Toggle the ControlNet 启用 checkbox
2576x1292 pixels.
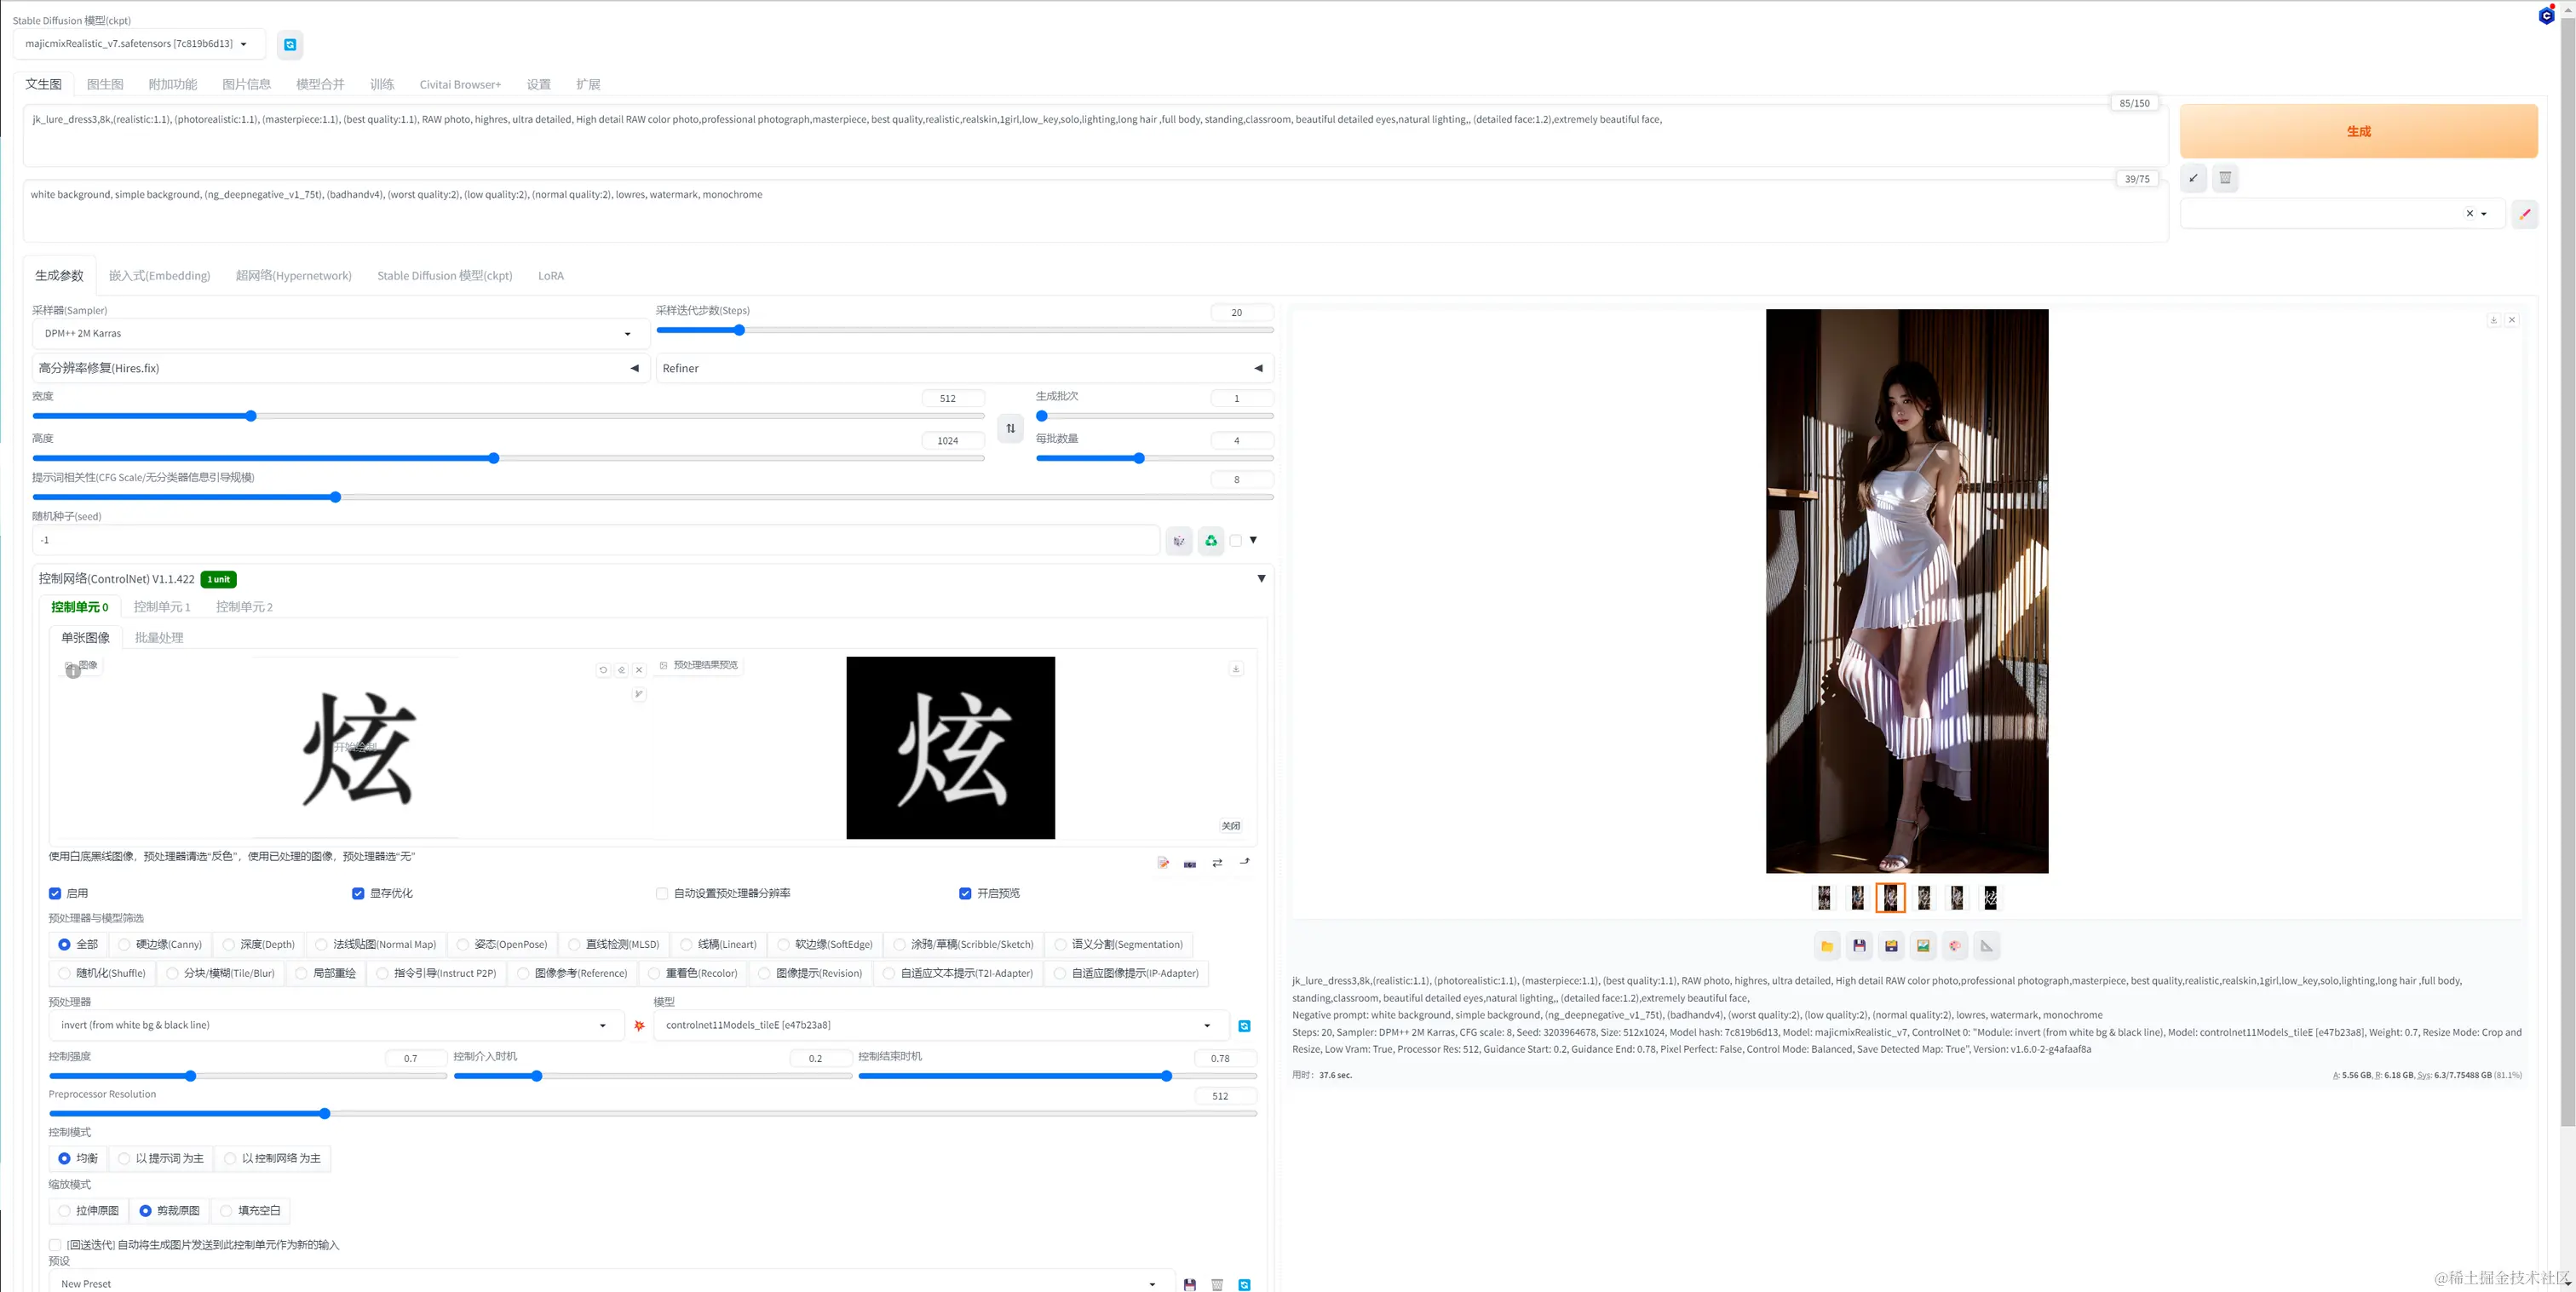[55, 893]
